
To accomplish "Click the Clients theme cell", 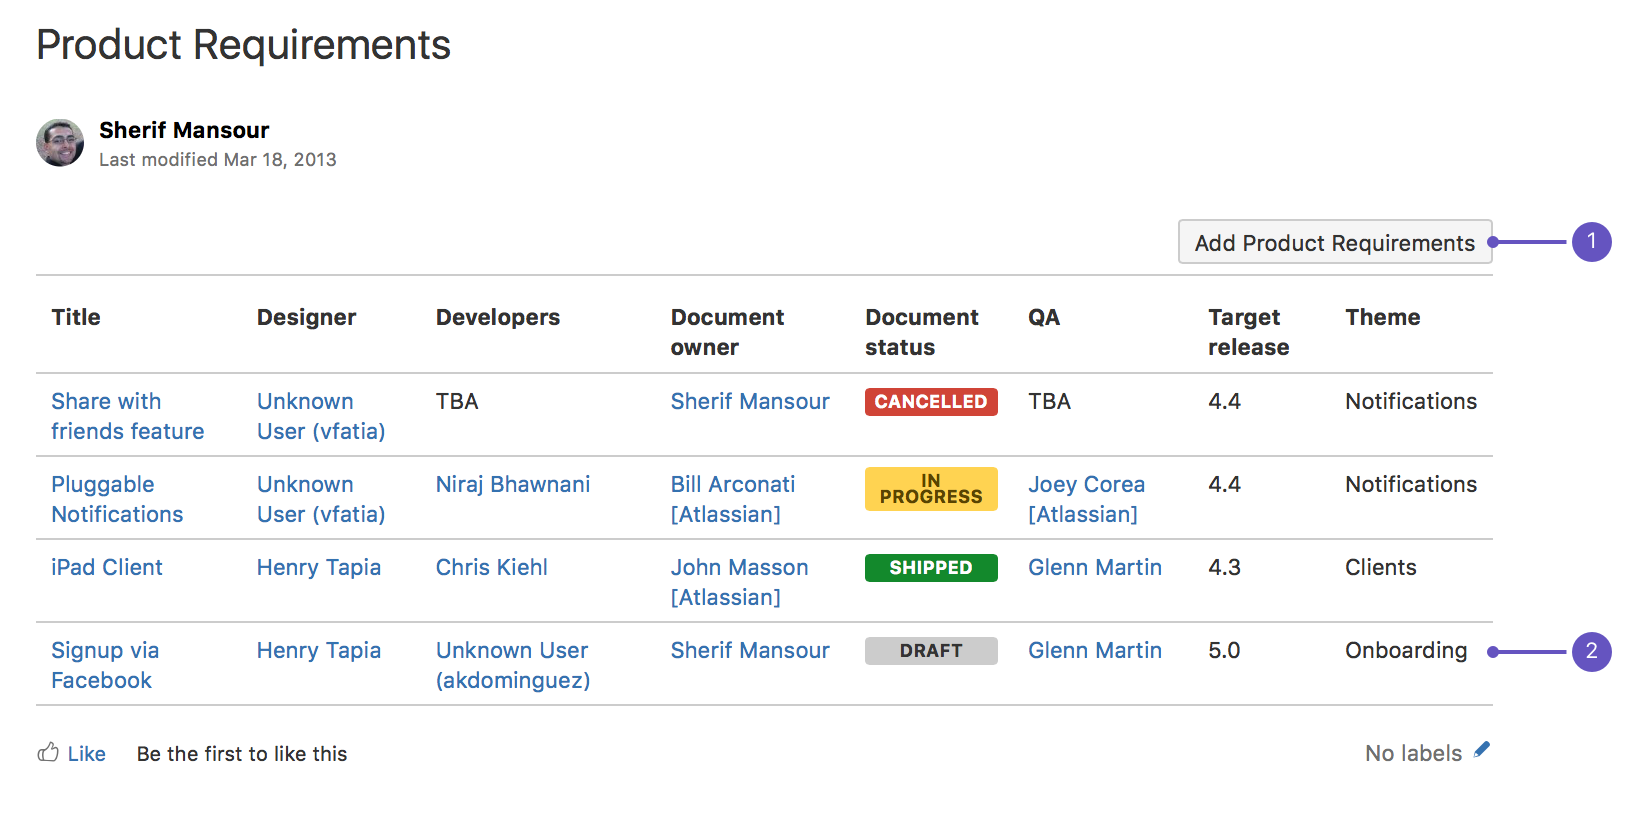I will pyautogui.click(x=1381, y=567).
